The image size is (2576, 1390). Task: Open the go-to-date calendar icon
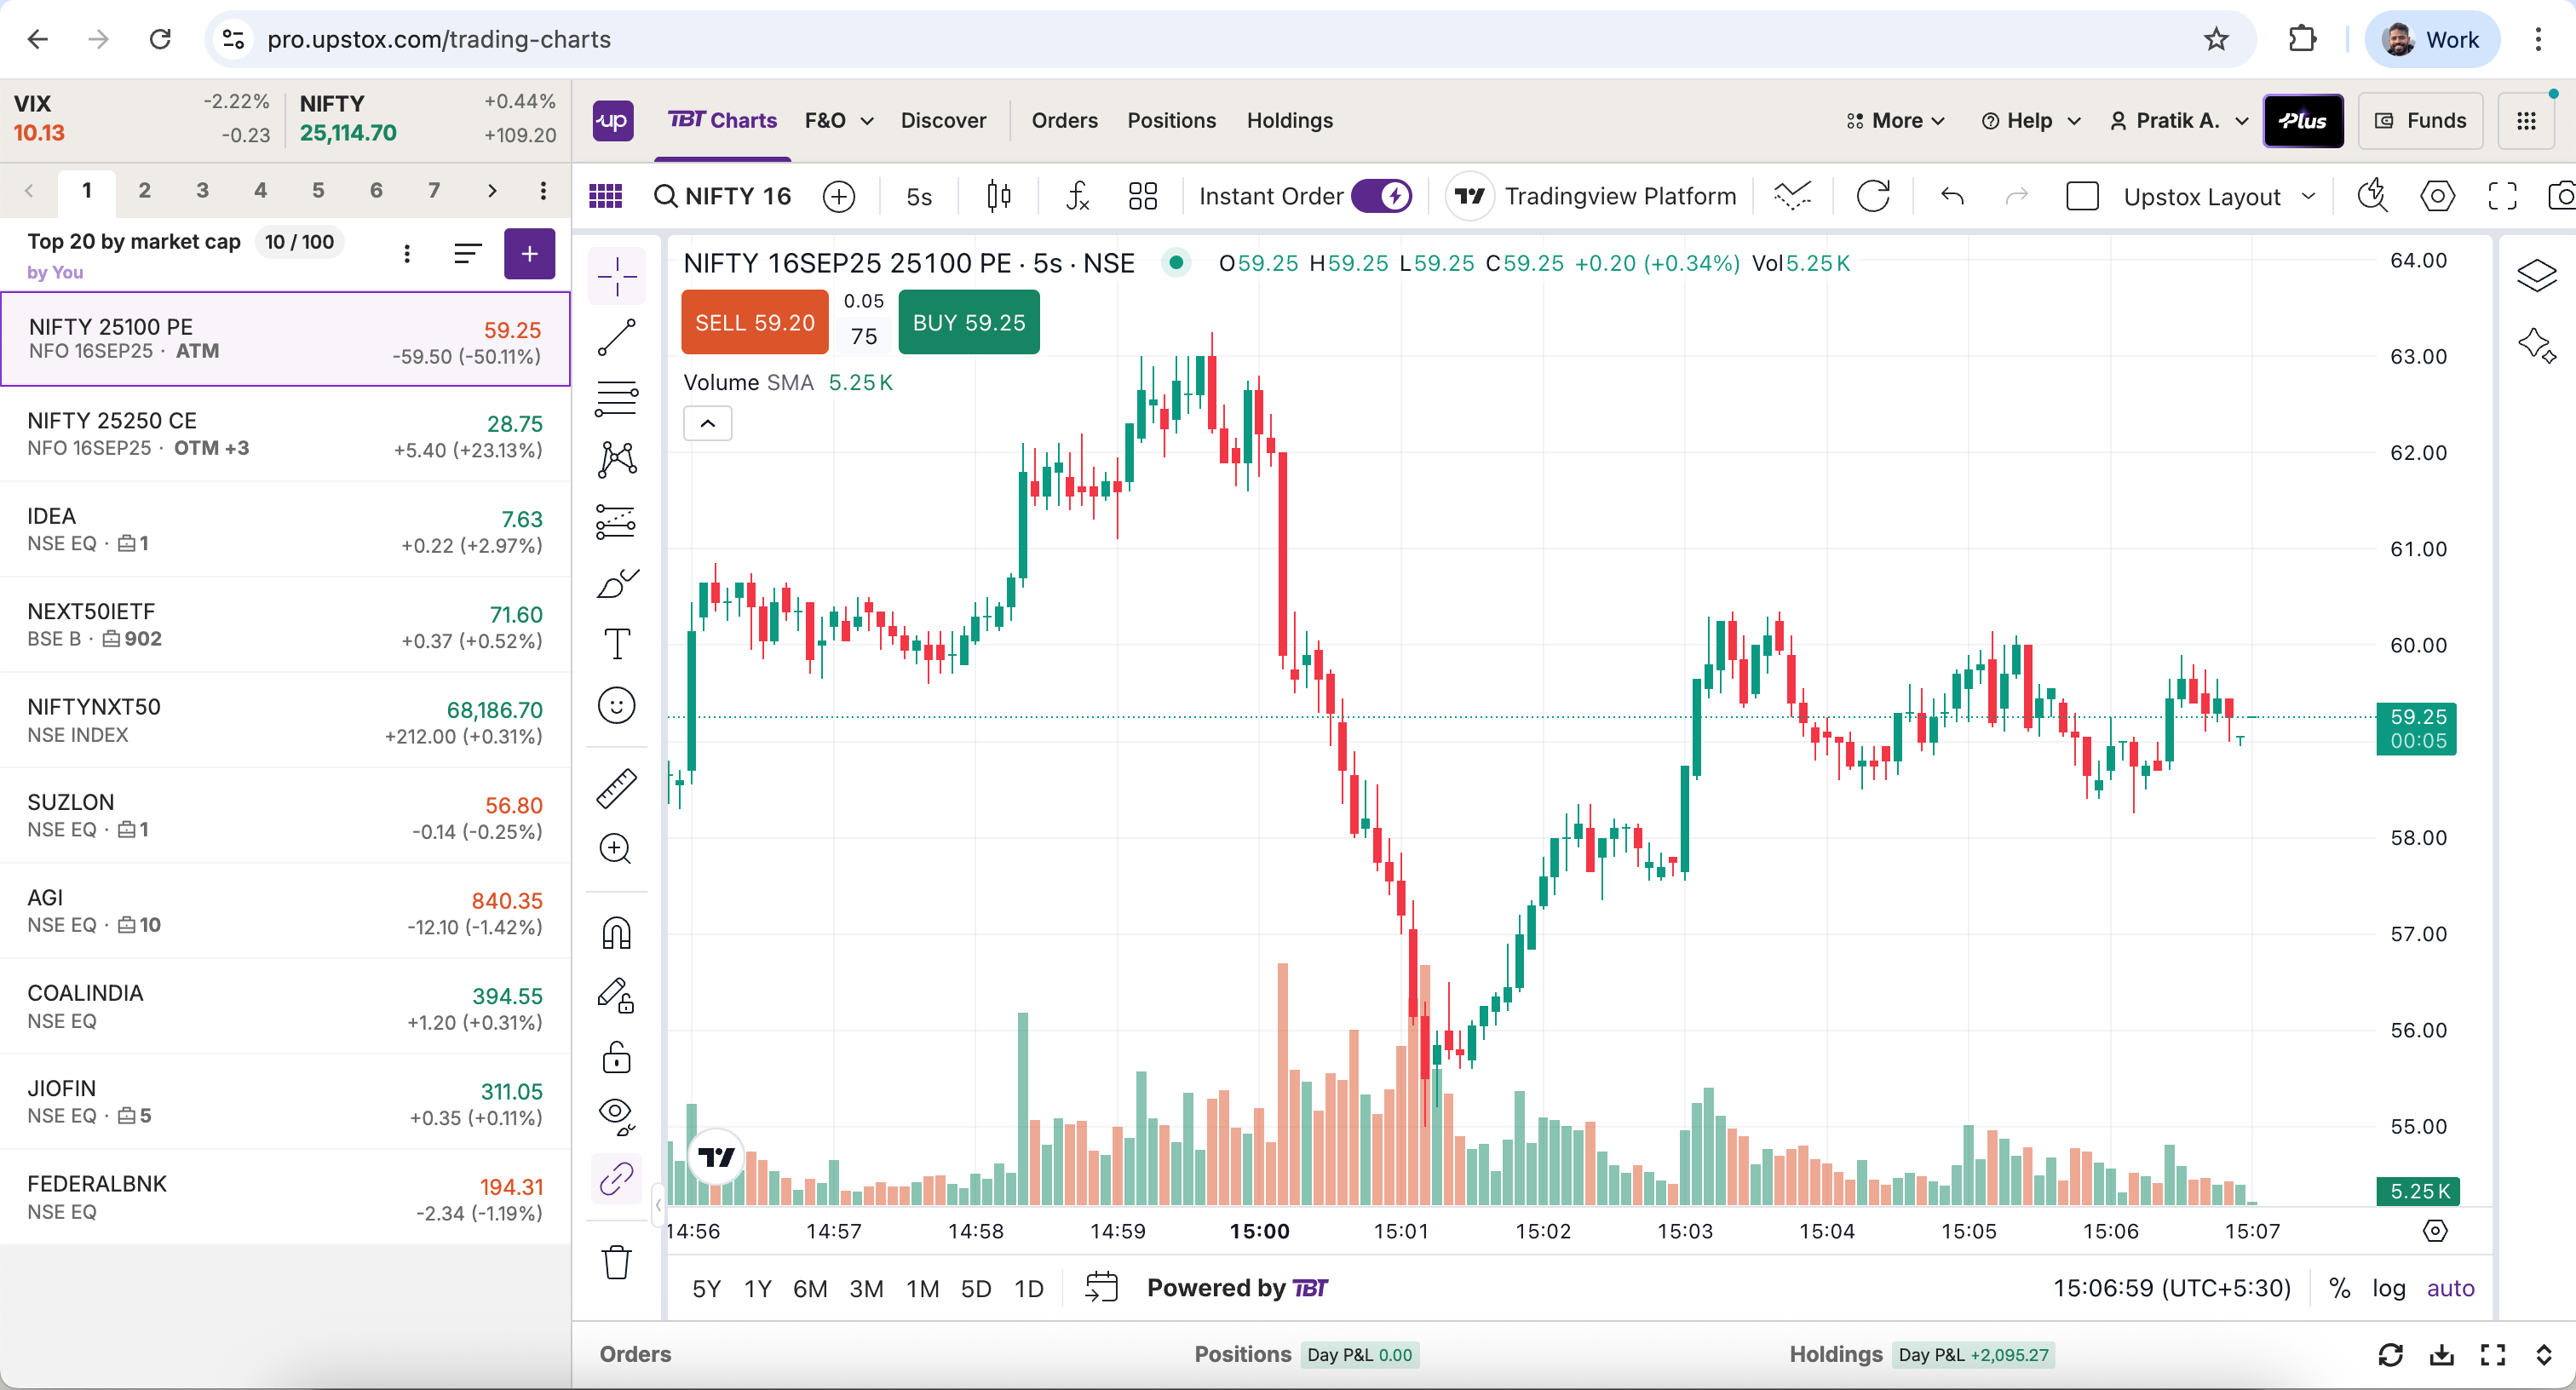pos(1101,1288)
